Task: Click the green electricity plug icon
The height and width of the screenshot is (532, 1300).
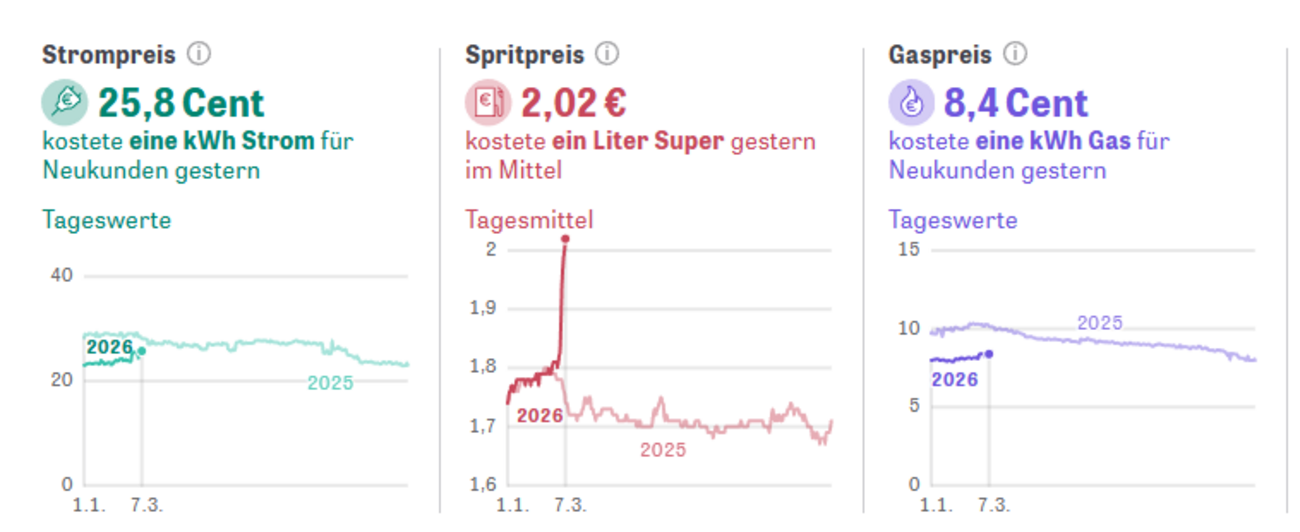Action: 65,103
